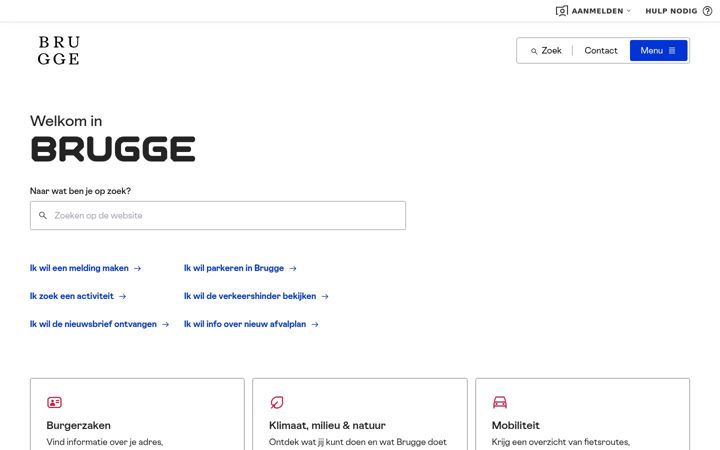Click the Brugge logo in the header
The height and width of the screenshot is (450, 720).
click(59, 51)
